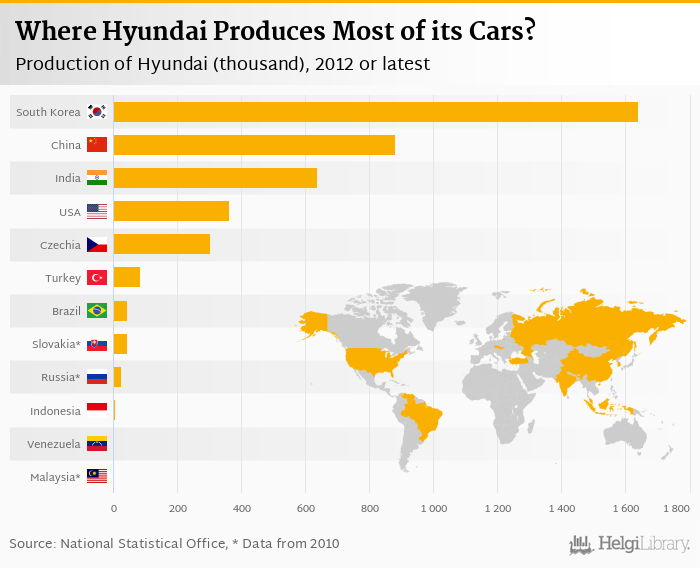Click the India production bar
Image resolution: width=700 pixels, height=568 pixels.
click(215, 178)
